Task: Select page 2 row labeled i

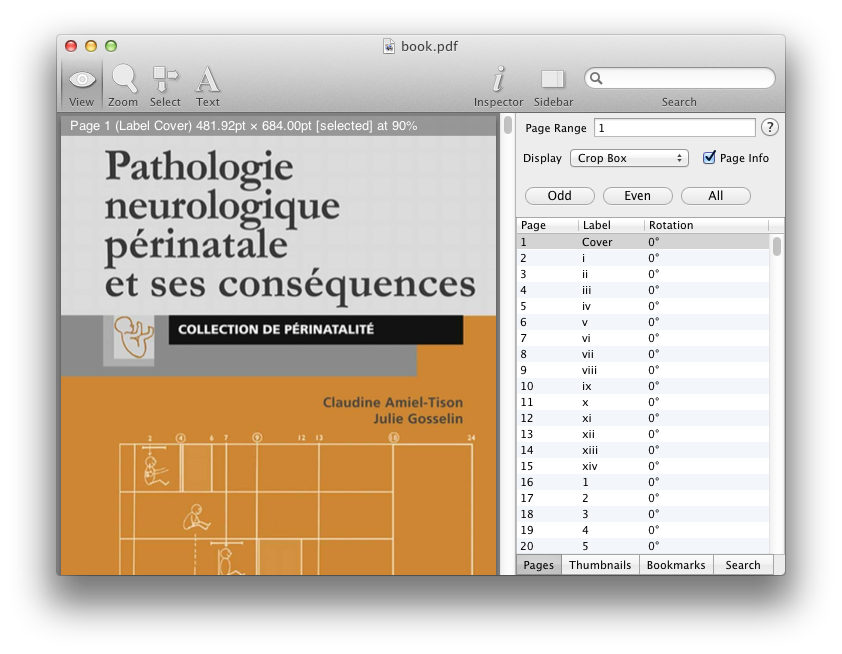Action: (643, 258)
